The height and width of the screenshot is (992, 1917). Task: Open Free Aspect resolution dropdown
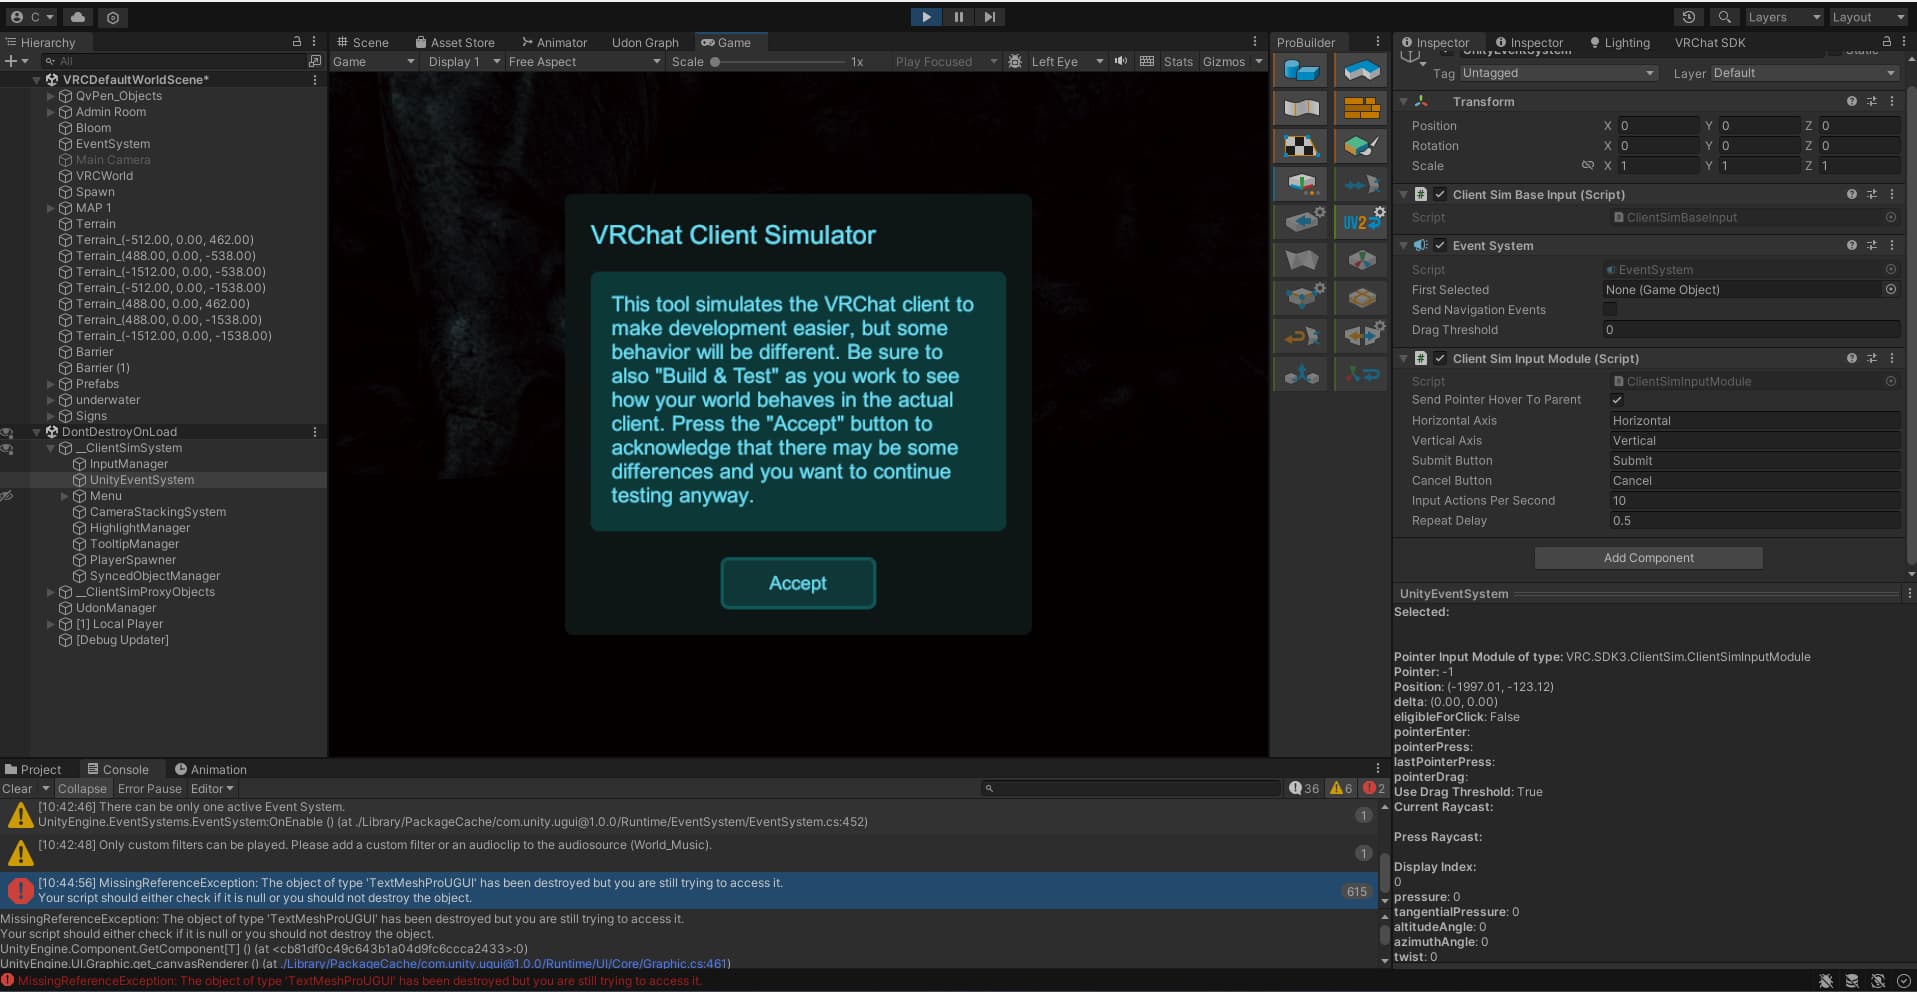coord(584,62)
